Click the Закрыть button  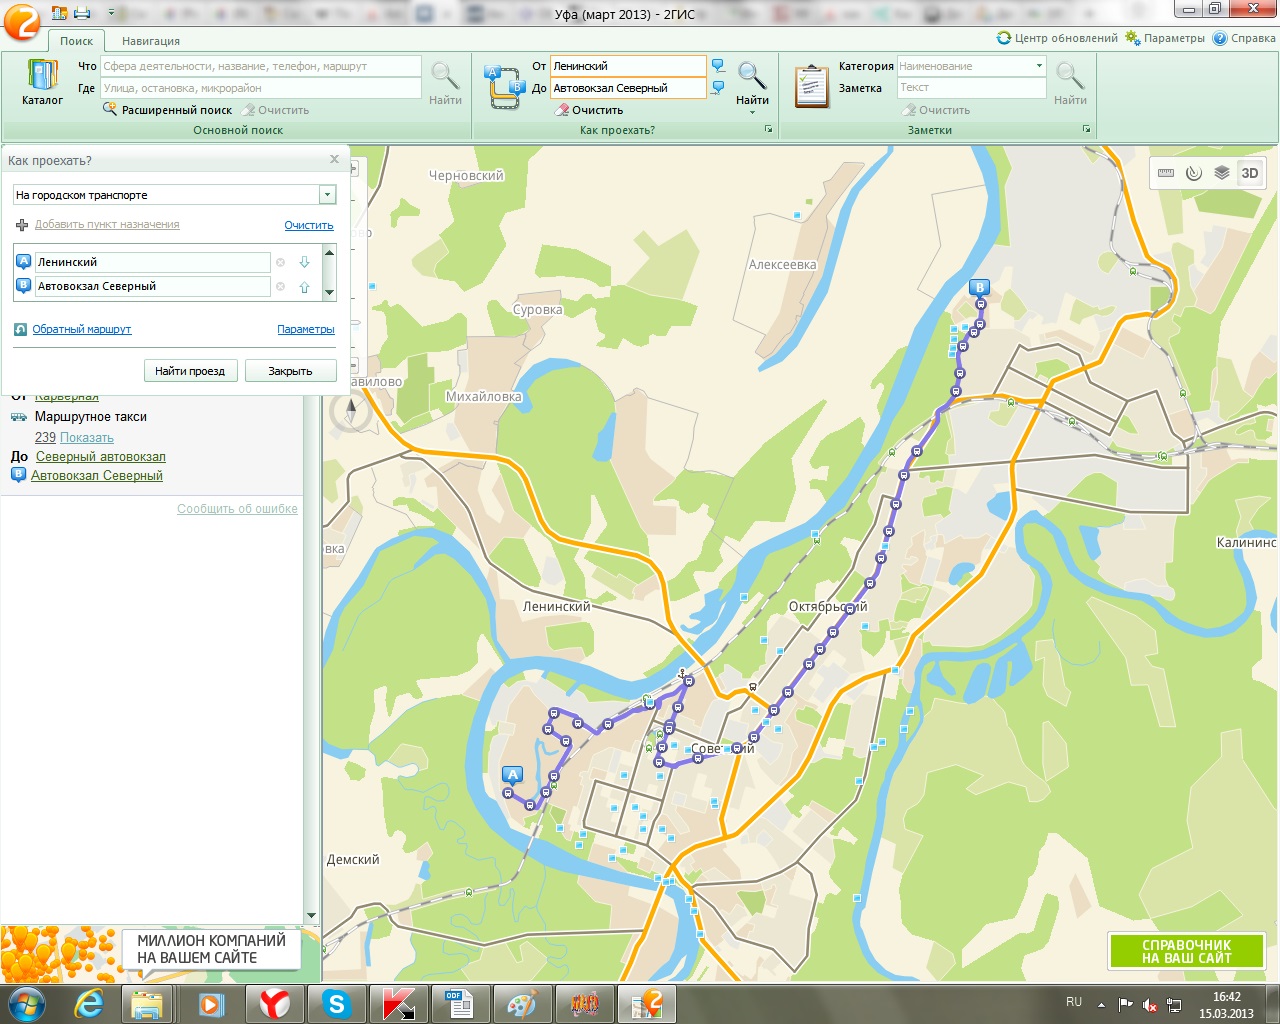click(x=290, y=371)
